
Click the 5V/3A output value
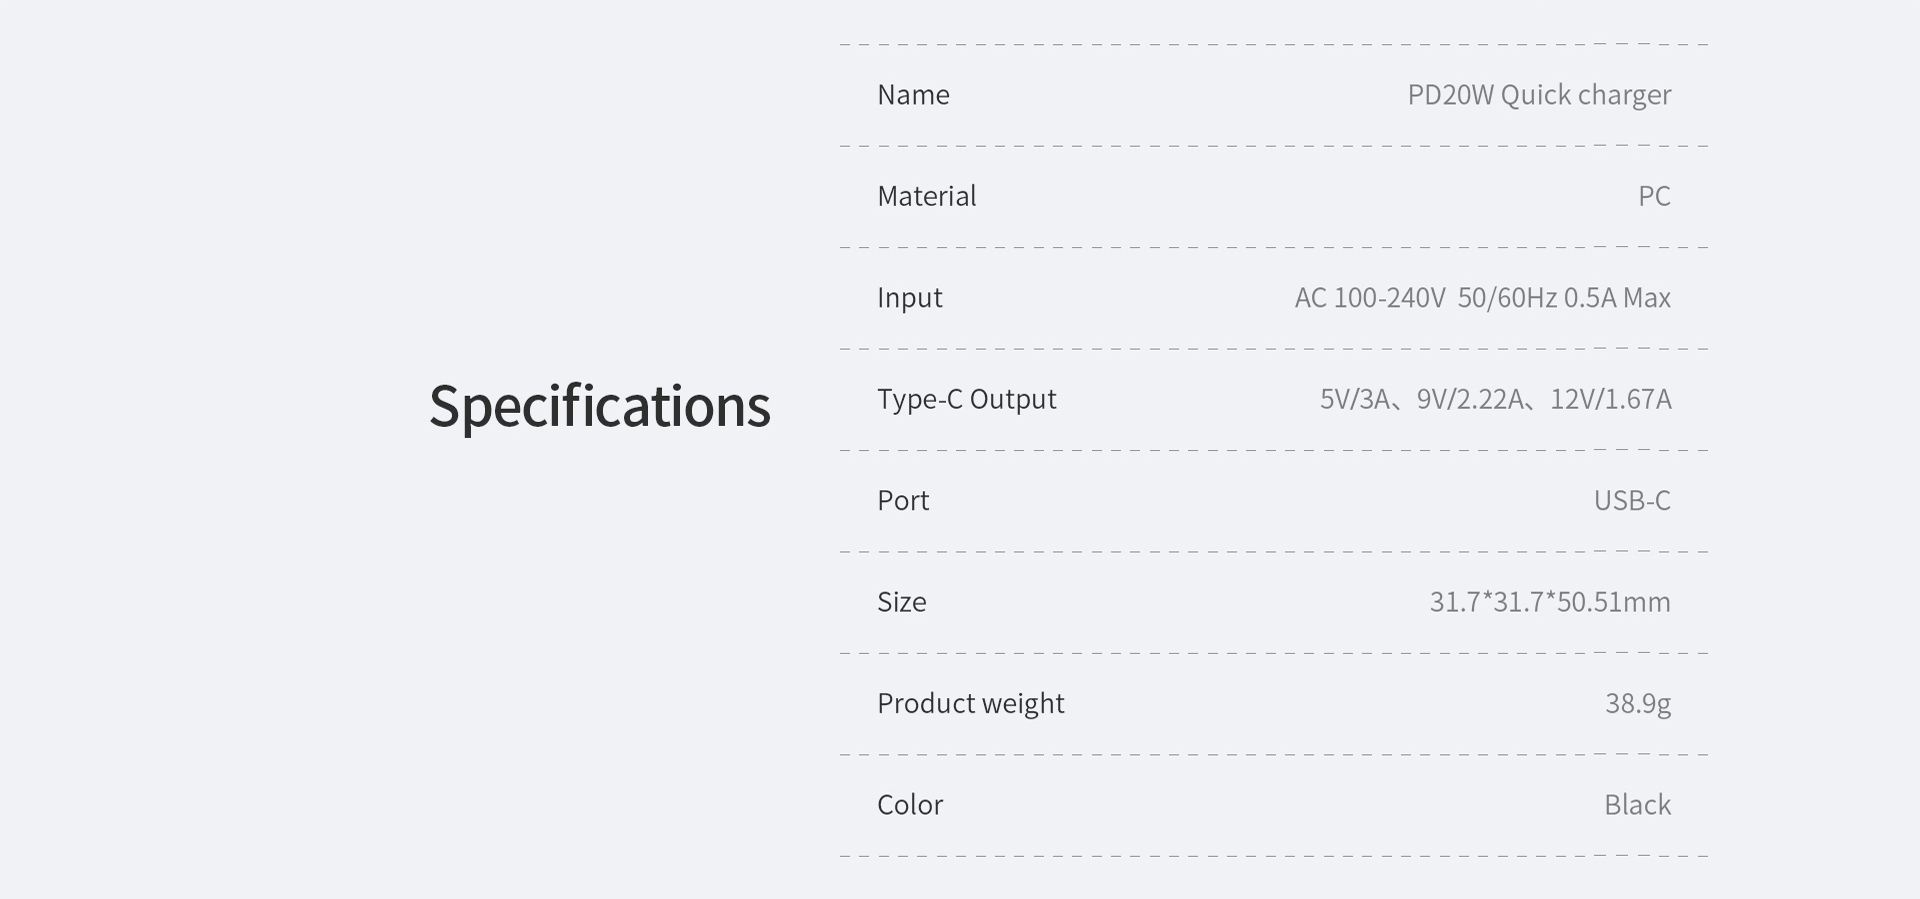(1354, 400)
